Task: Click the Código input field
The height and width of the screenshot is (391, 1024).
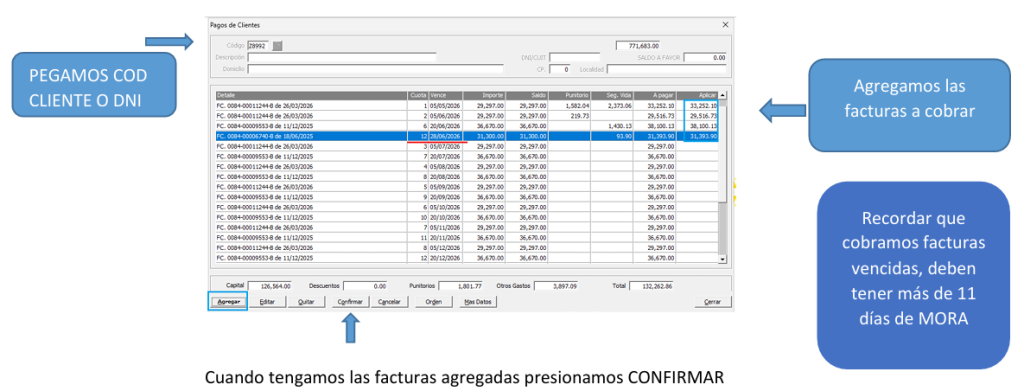Action: pos(259,46)
